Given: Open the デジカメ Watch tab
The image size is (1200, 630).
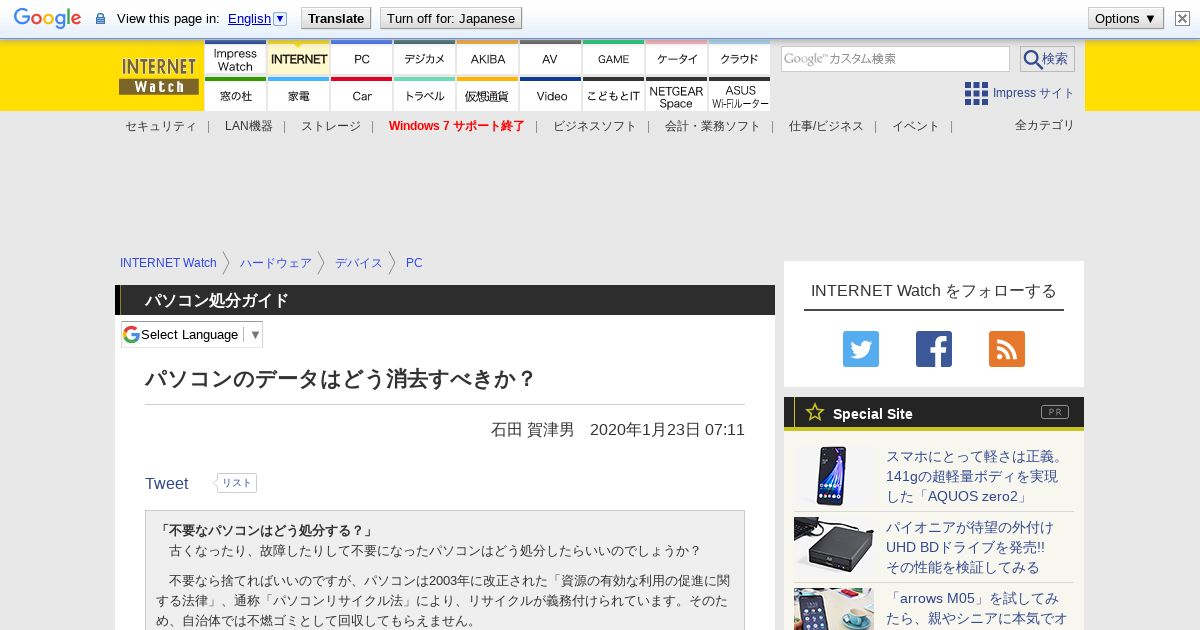Looking at the screenshot, I should pos(425,59).
